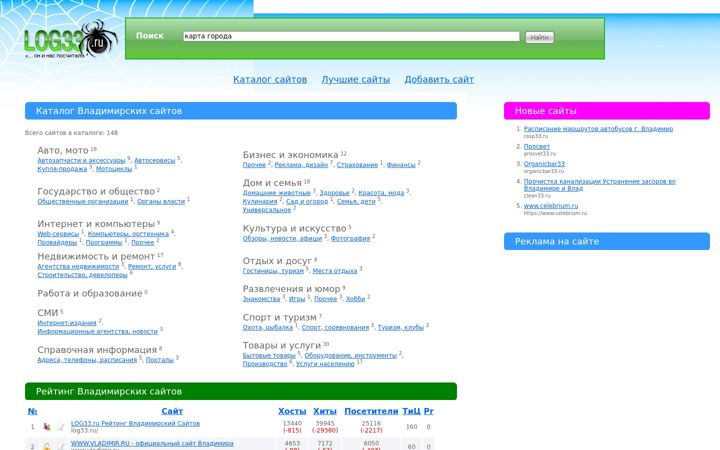Open Обзоры, новости, афиши link
Viewport: 720px width, 450px height.
(282, 238)
